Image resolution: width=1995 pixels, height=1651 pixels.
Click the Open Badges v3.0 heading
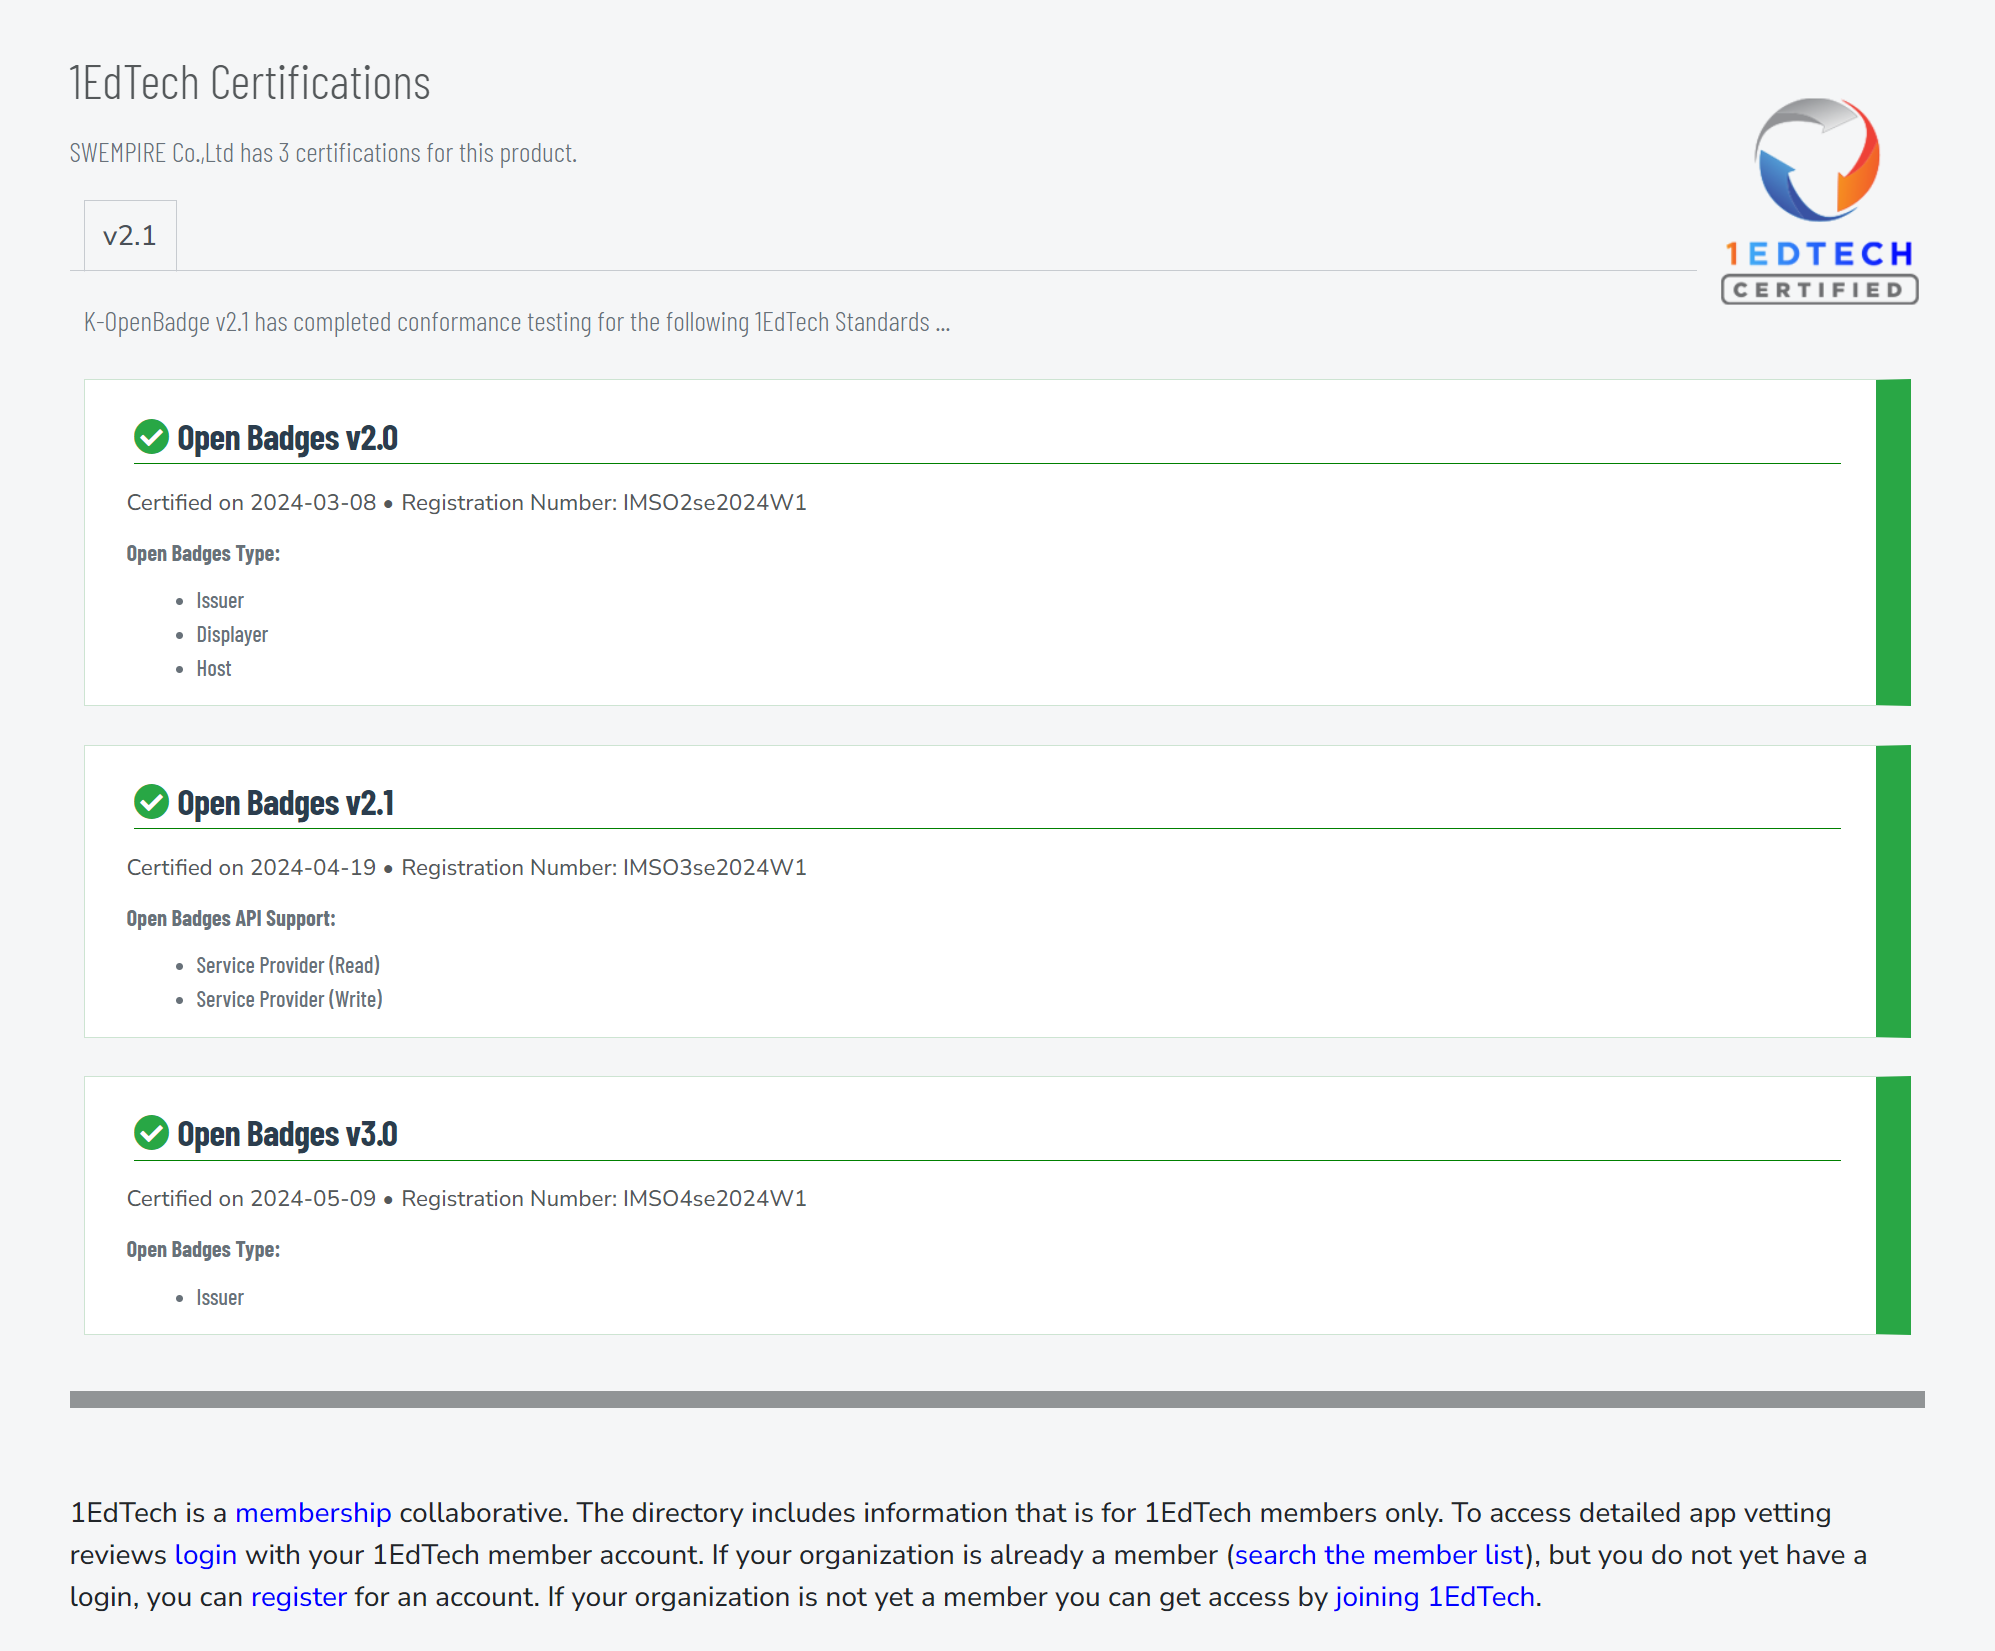(x=287, y=1134)
